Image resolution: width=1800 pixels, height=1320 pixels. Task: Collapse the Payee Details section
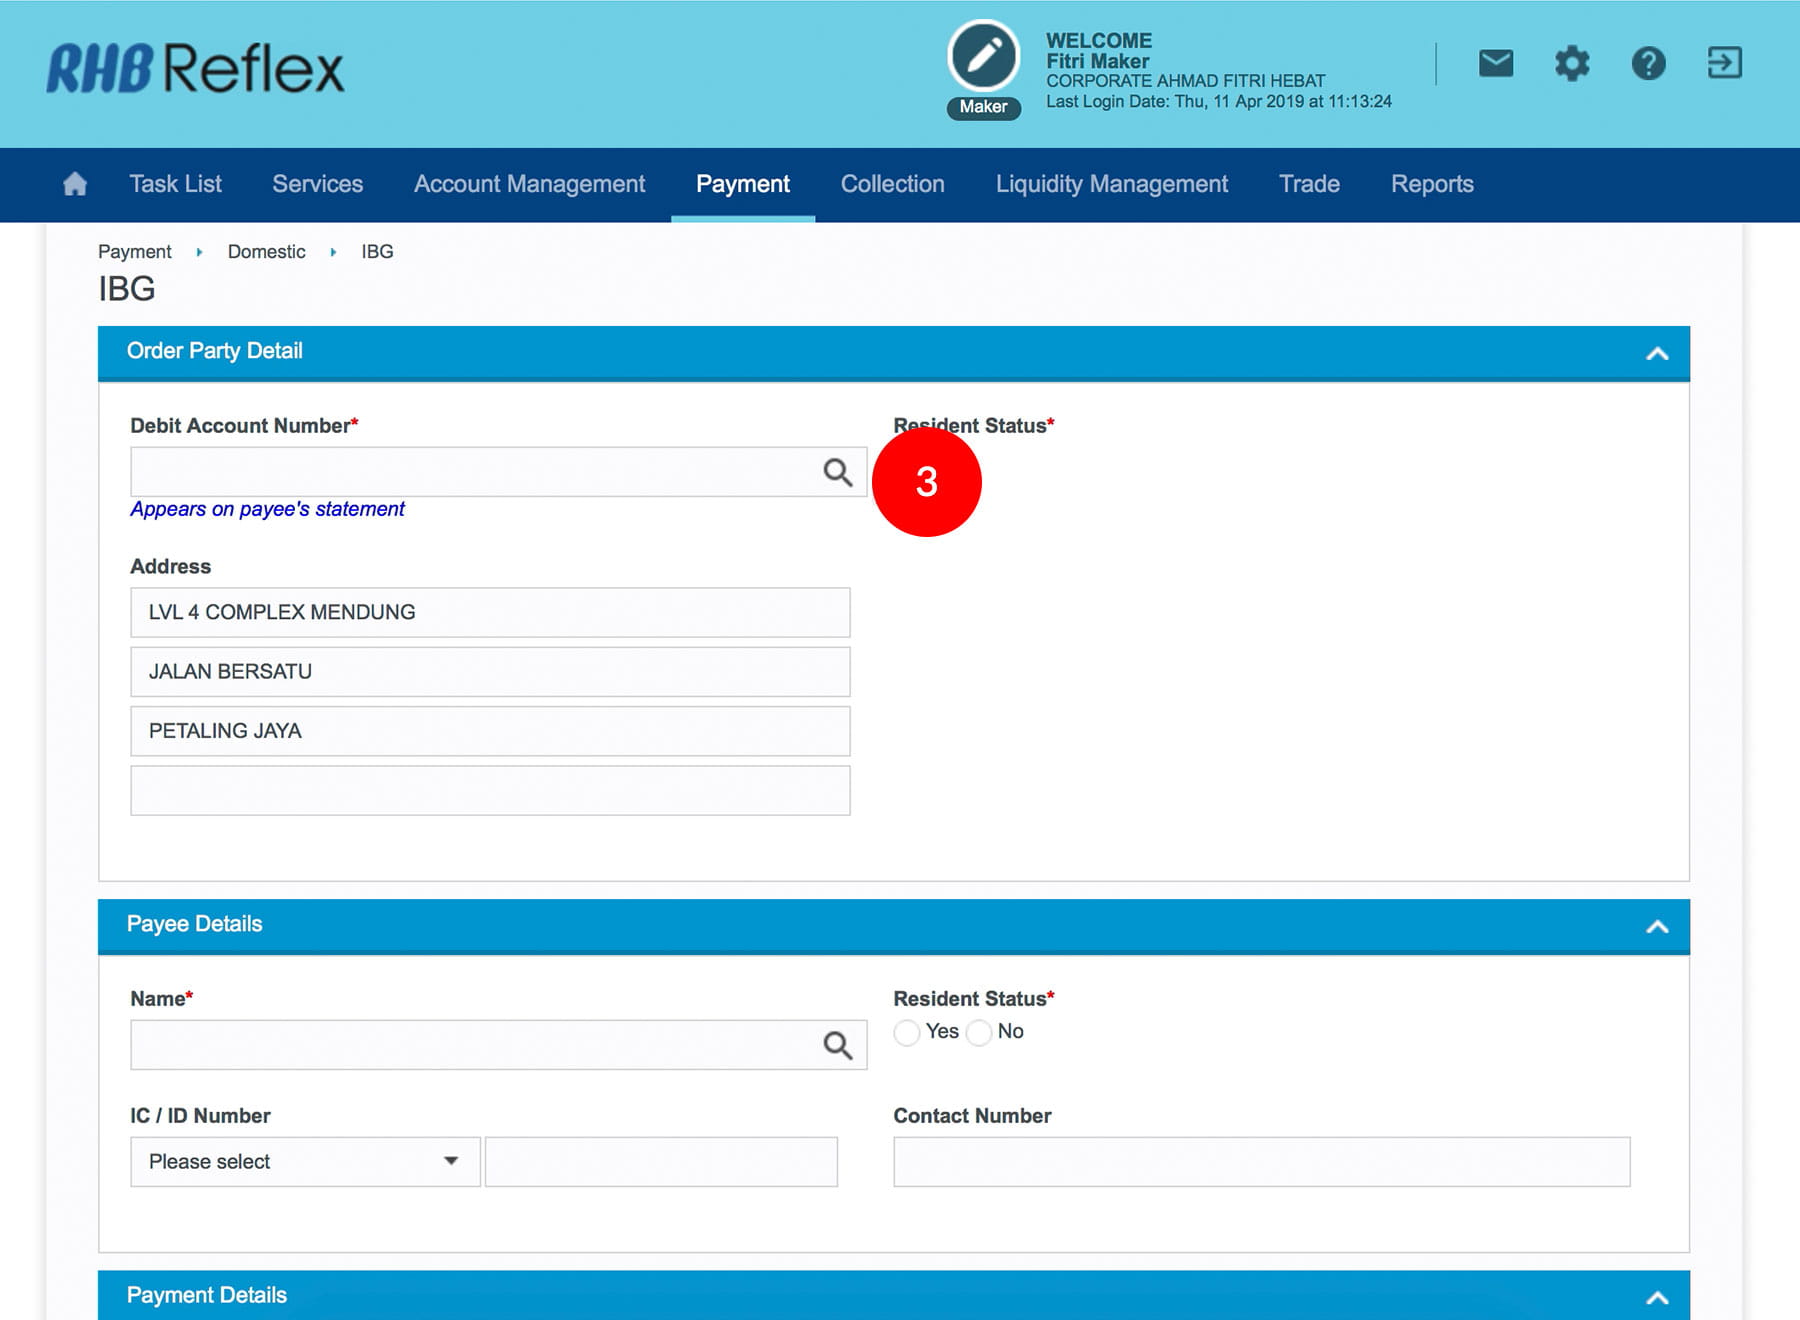click(1656, 926)
